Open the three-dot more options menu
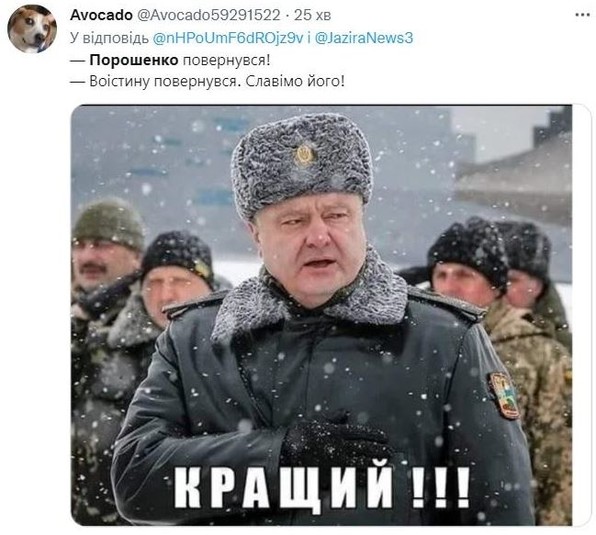The width and height of the screenshot is (596, 535). 582,16
